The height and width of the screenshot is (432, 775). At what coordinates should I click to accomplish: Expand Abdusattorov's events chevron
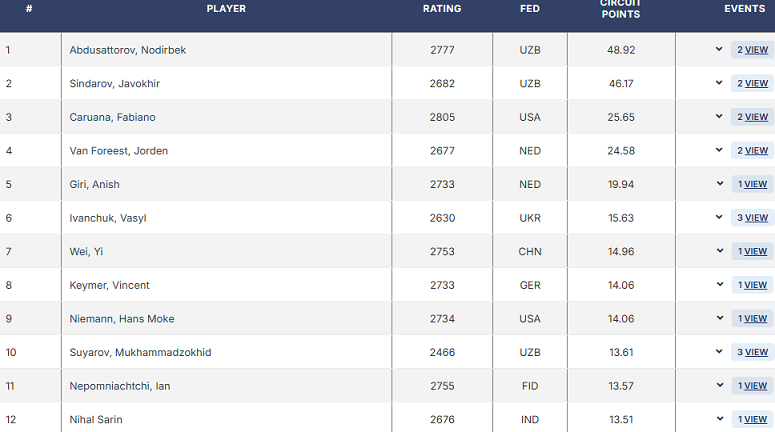[719, 49]
